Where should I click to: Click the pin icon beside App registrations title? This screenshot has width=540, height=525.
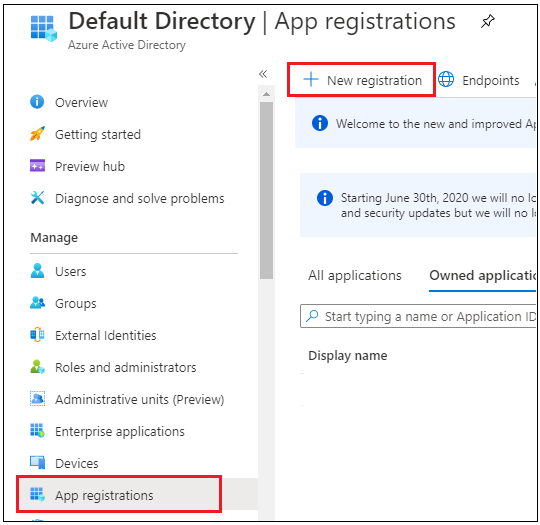click(x=488, y=21)
